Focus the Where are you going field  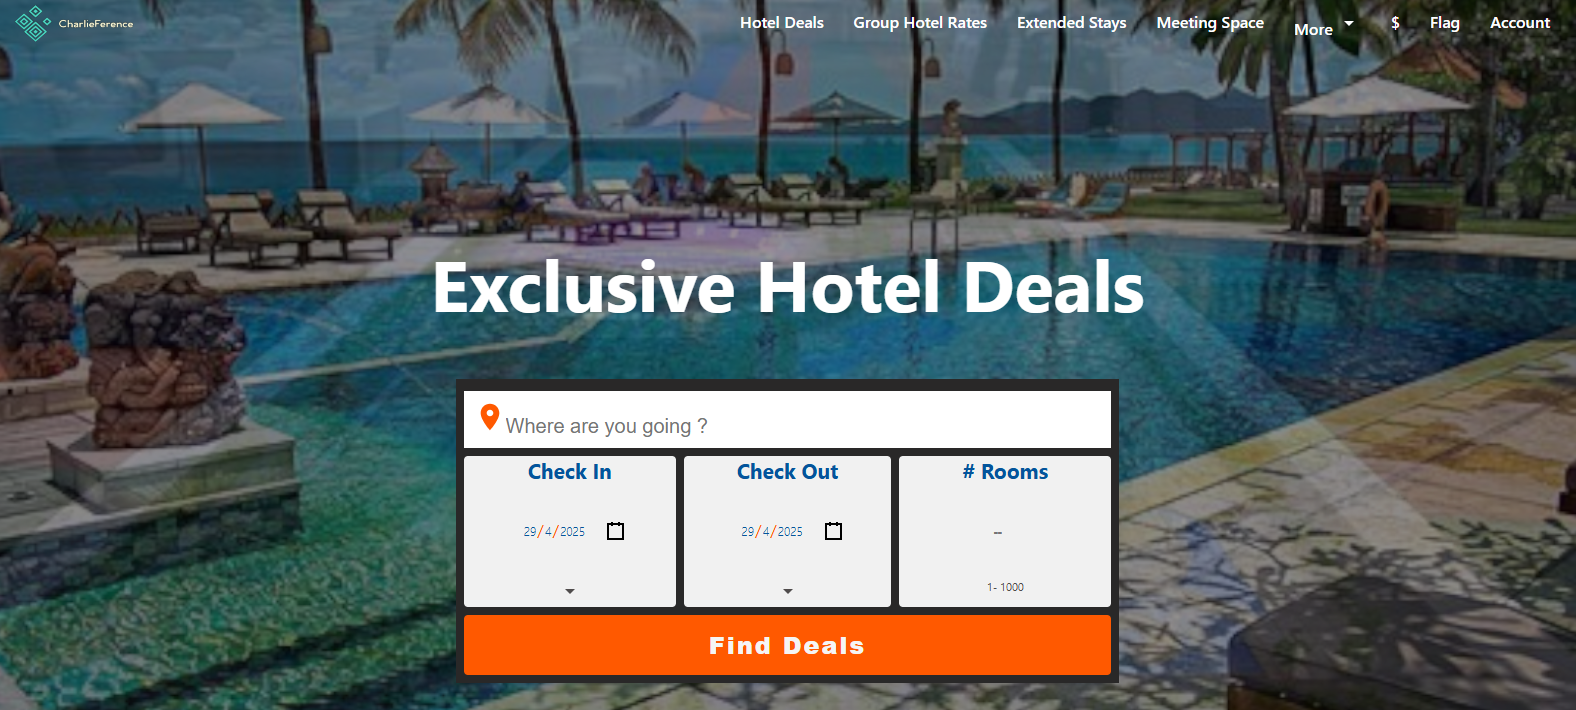click(x=787, y=420)
